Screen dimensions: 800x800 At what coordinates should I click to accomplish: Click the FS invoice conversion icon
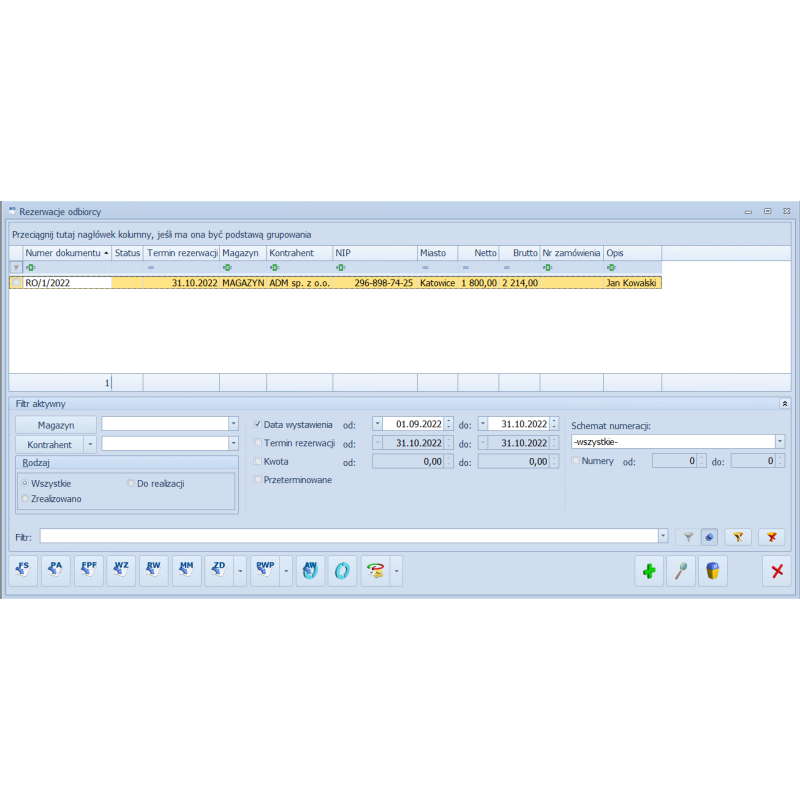click(x=23, y=570)
